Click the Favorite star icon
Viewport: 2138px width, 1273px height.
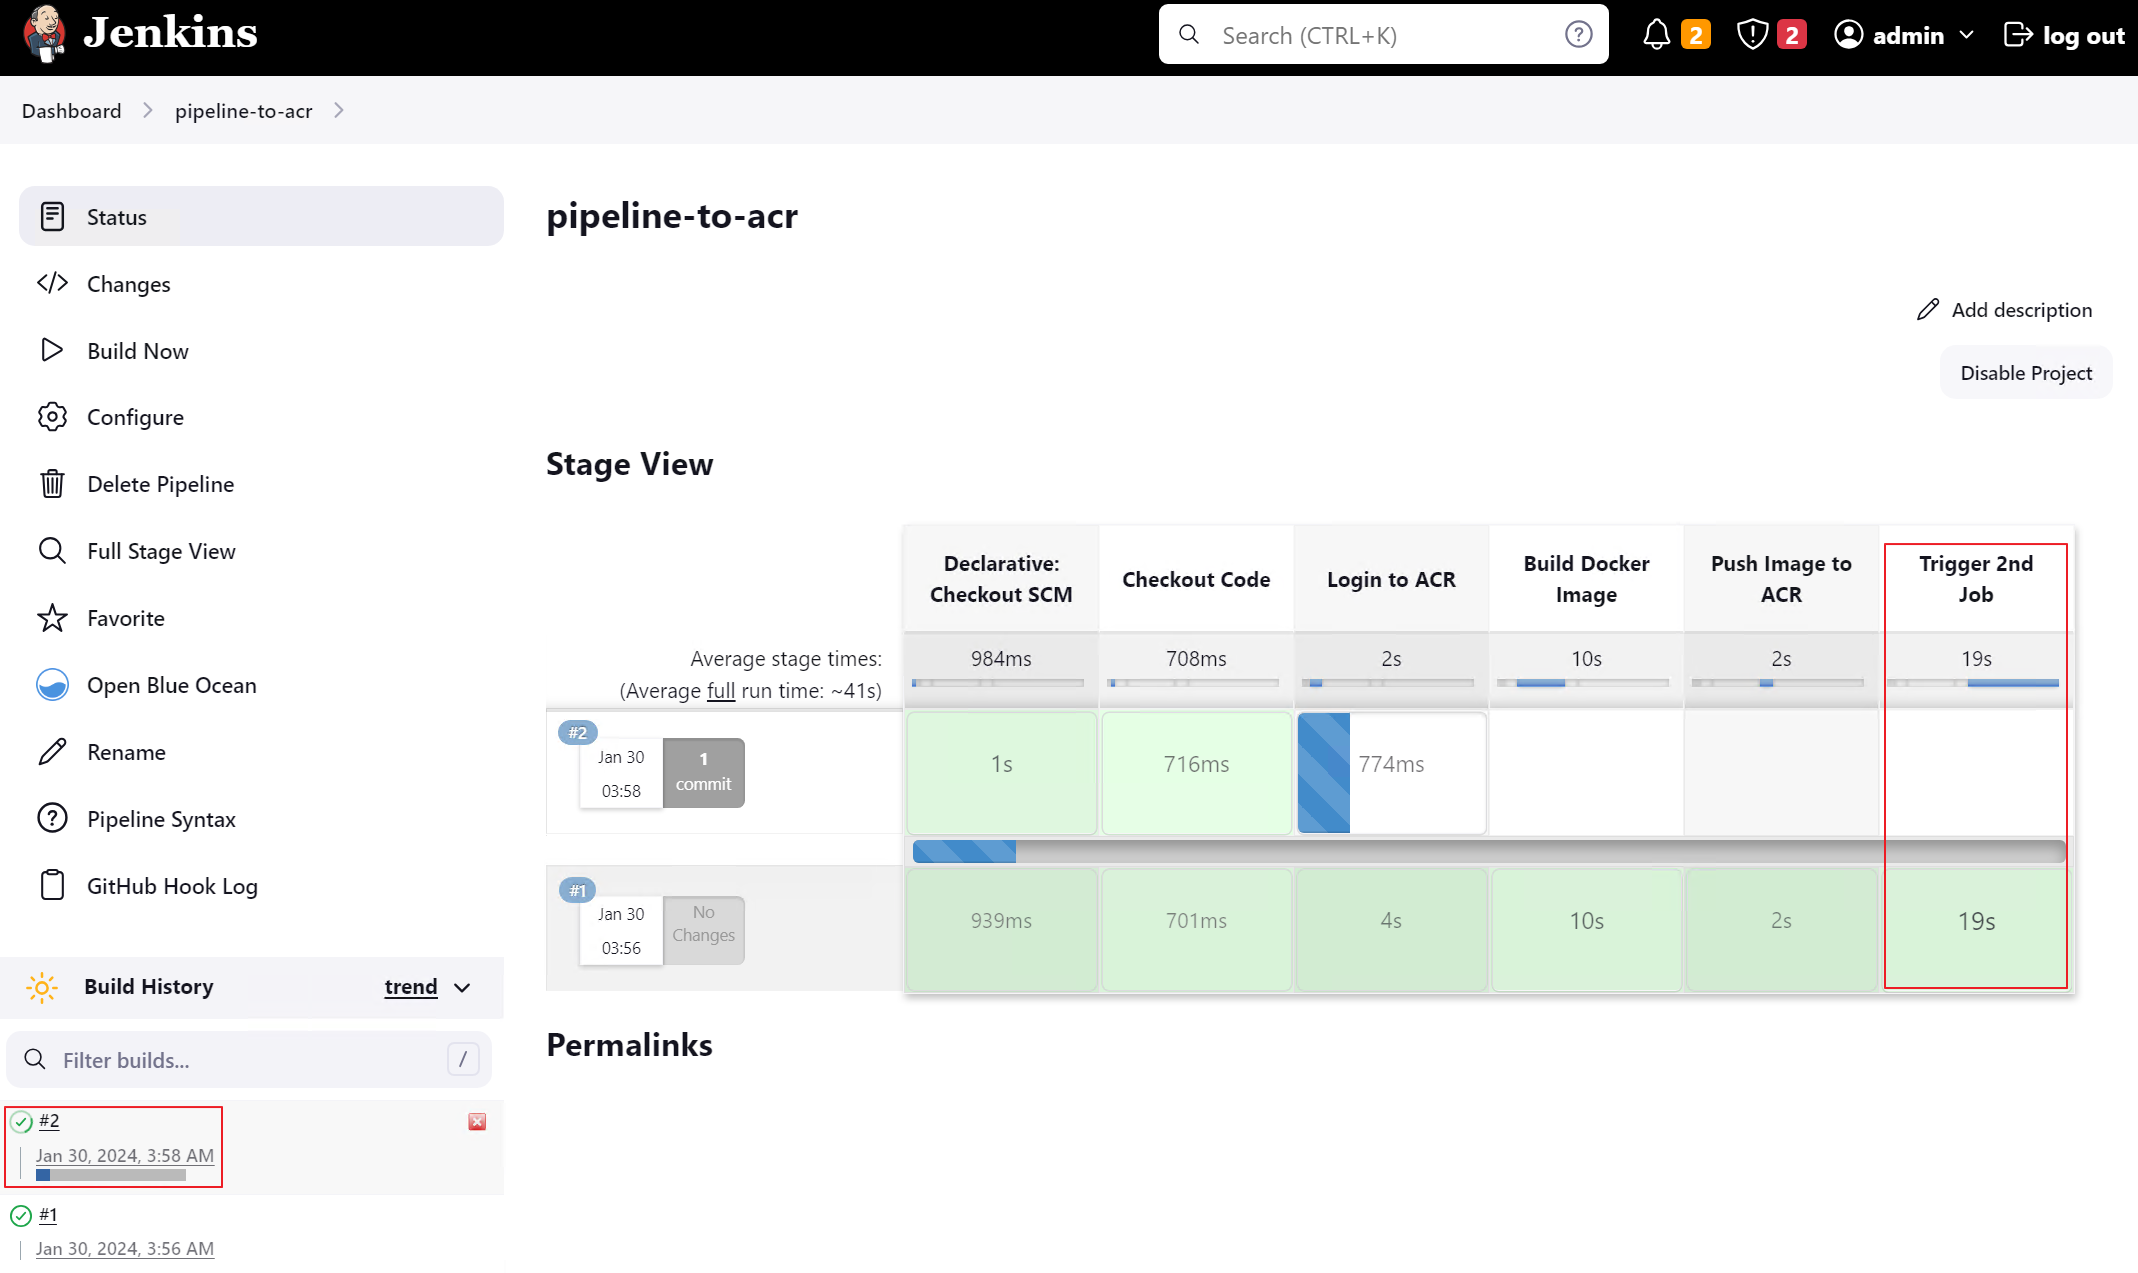coord(52,618)
